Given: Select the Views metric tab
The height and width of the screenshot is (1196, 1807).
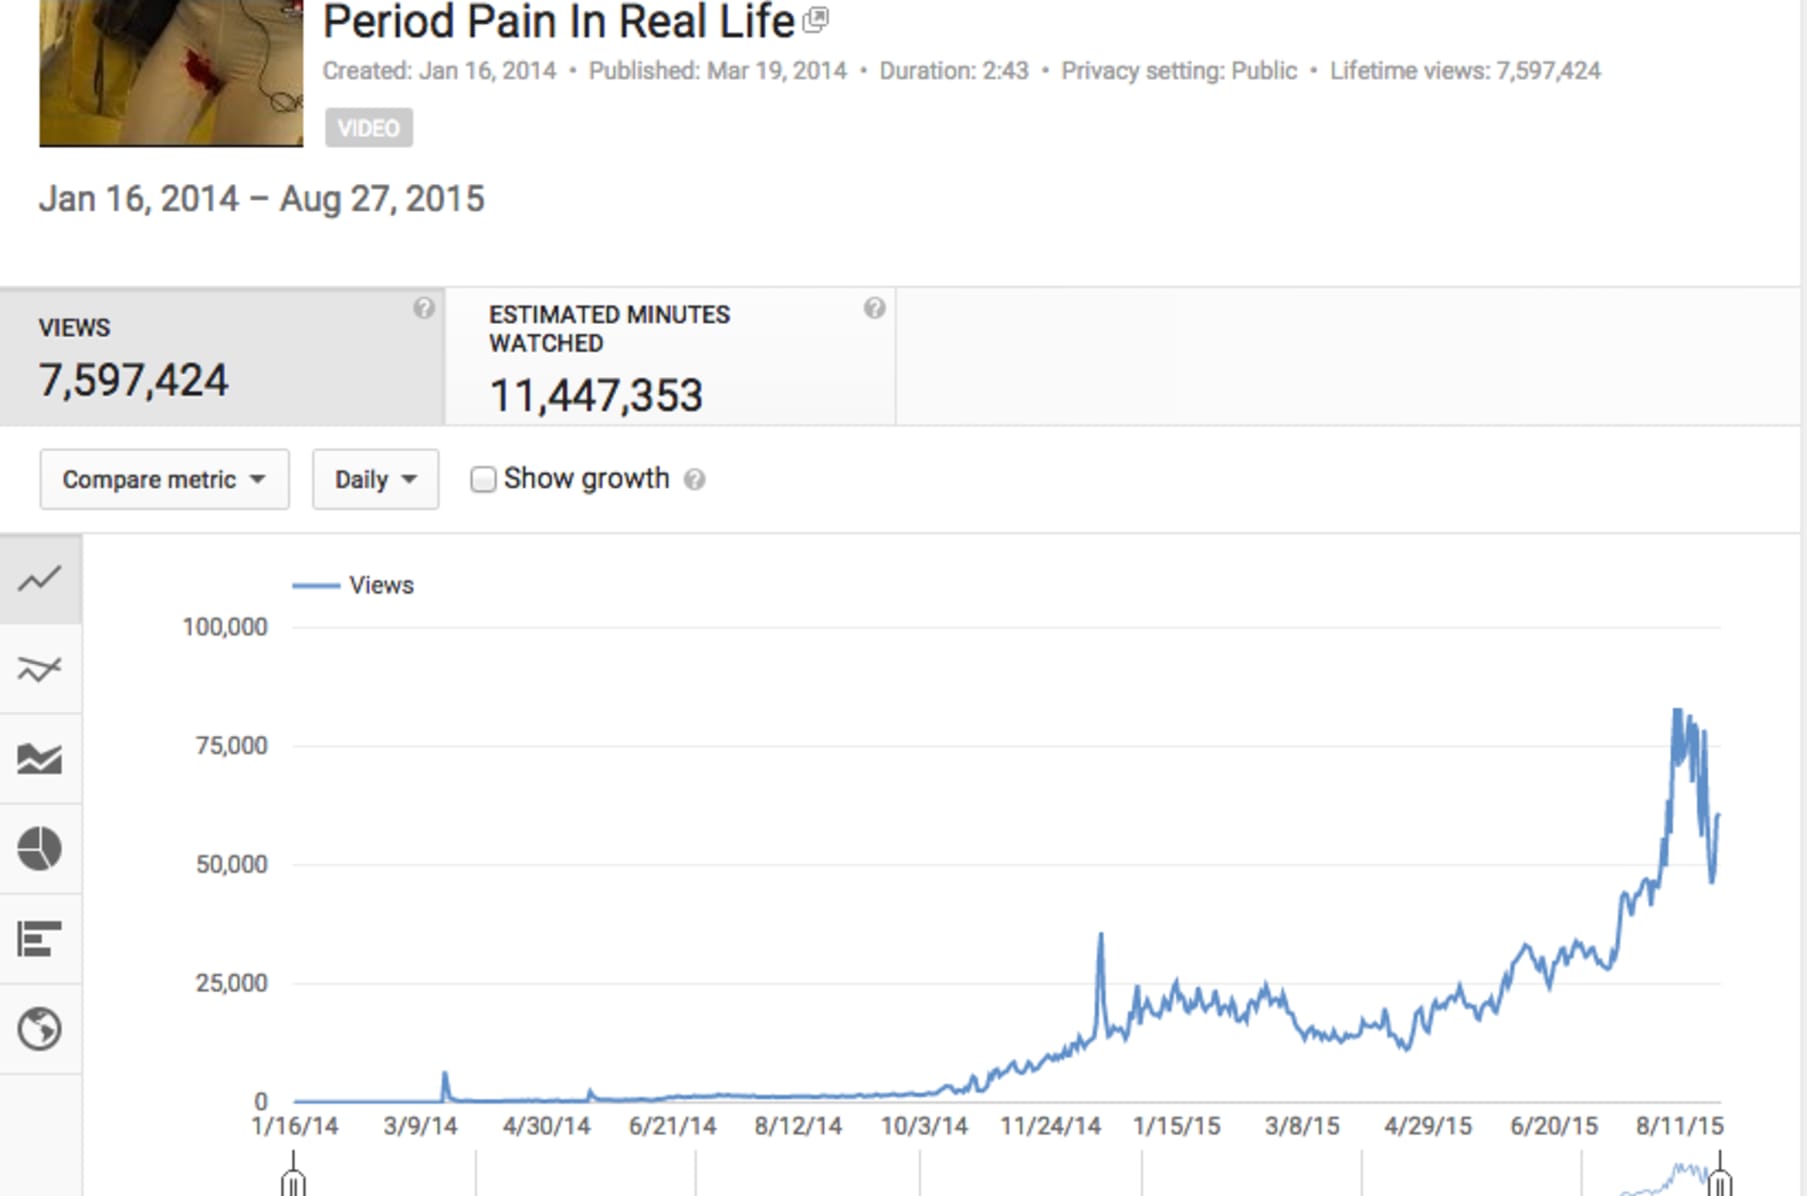Looking at the screenshot, I should [x=222, y=357].
